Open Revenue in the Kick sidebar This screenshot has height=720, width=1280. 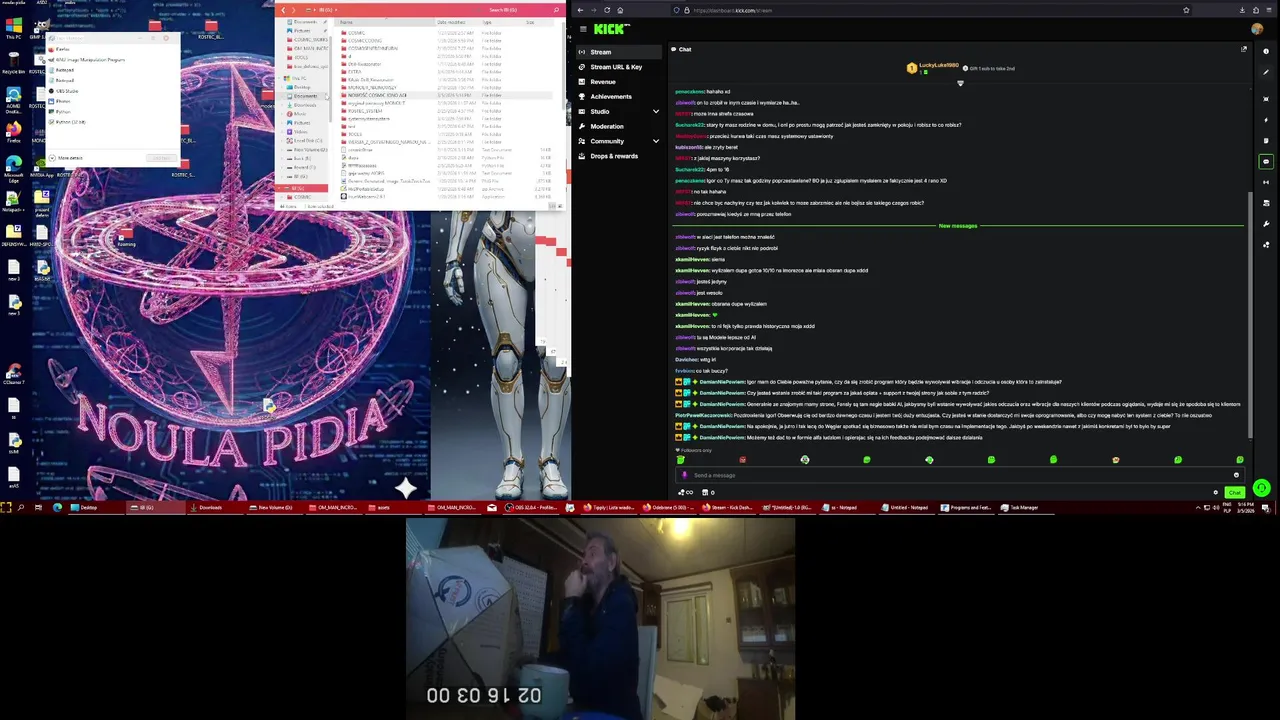pos(603,82)
